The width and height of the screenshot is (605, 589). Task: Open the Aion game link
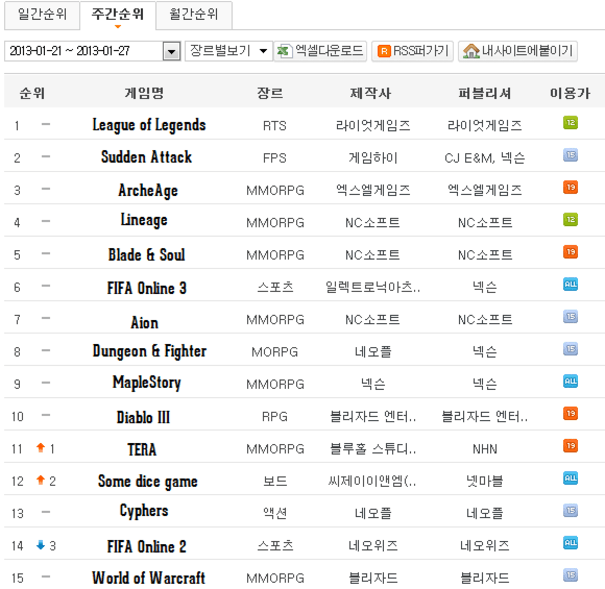click(x=144, y=322)
